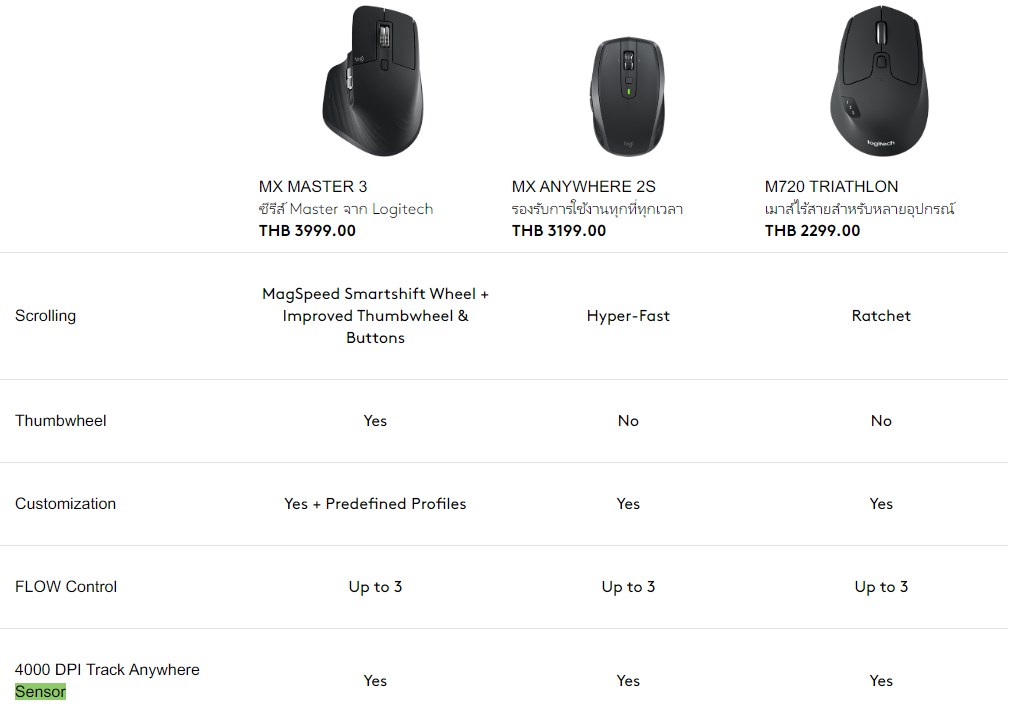
Task: Click the Hyper-Fast scrolling value
Action: click(628, 315)
